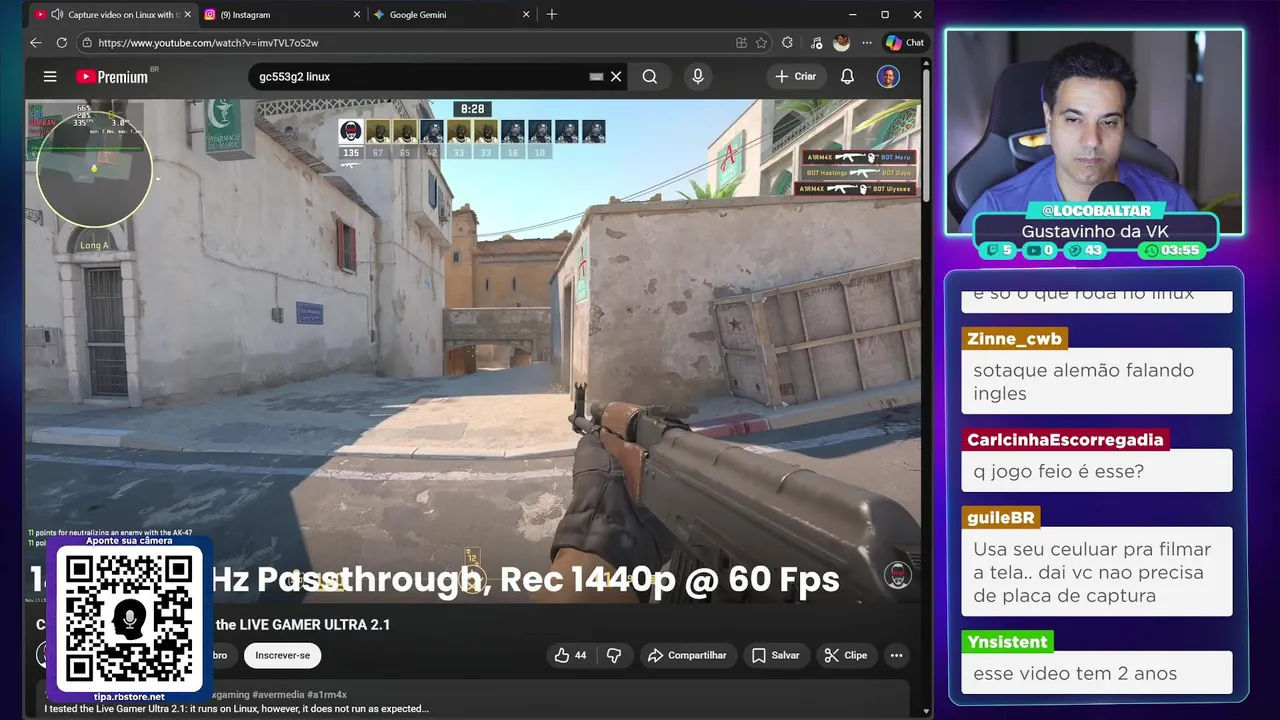The image size is (1280, 720).
Task: Open YouTube hamburger guide menu
Action: 50,76
